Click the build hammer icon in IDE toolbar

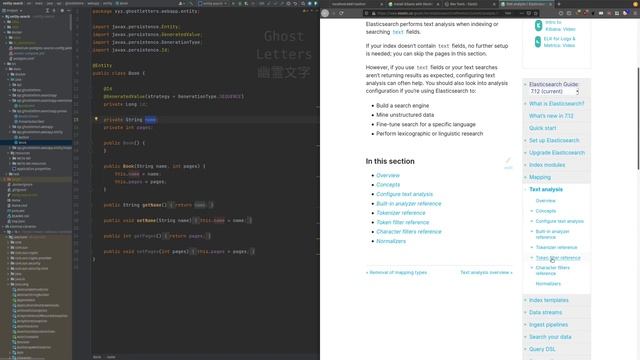click(x=191, y=3)
